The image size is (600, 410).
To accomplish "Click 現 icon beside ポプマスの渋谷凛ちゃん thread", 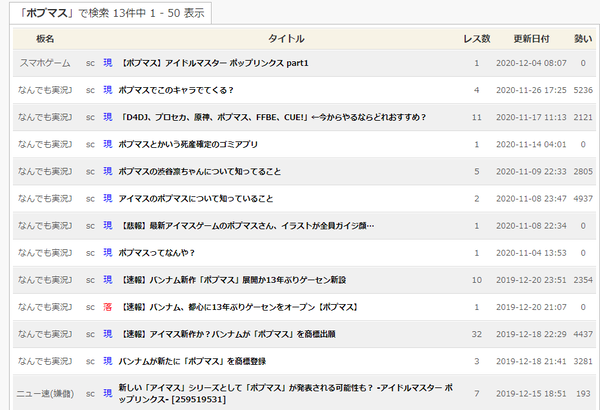I will [108, 172].
